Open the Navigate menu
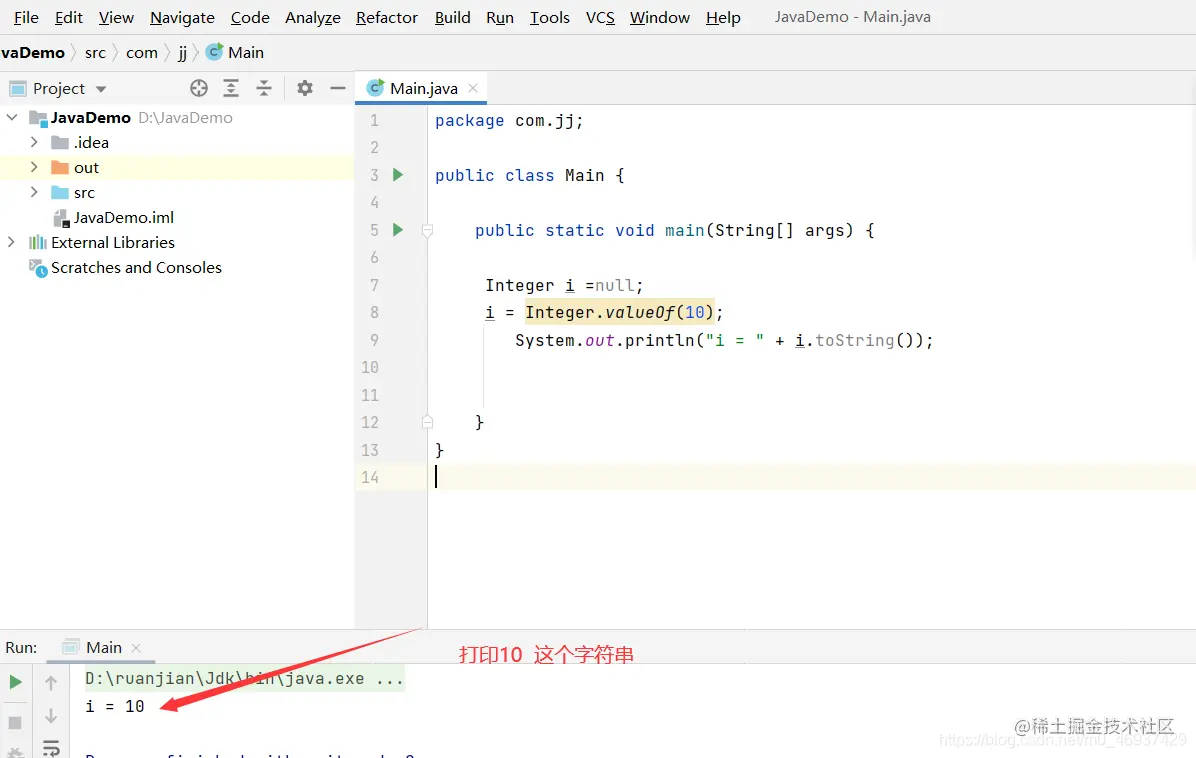This screenshot has height=758, width=1196. pyautogui.click(x=182, y=18)
